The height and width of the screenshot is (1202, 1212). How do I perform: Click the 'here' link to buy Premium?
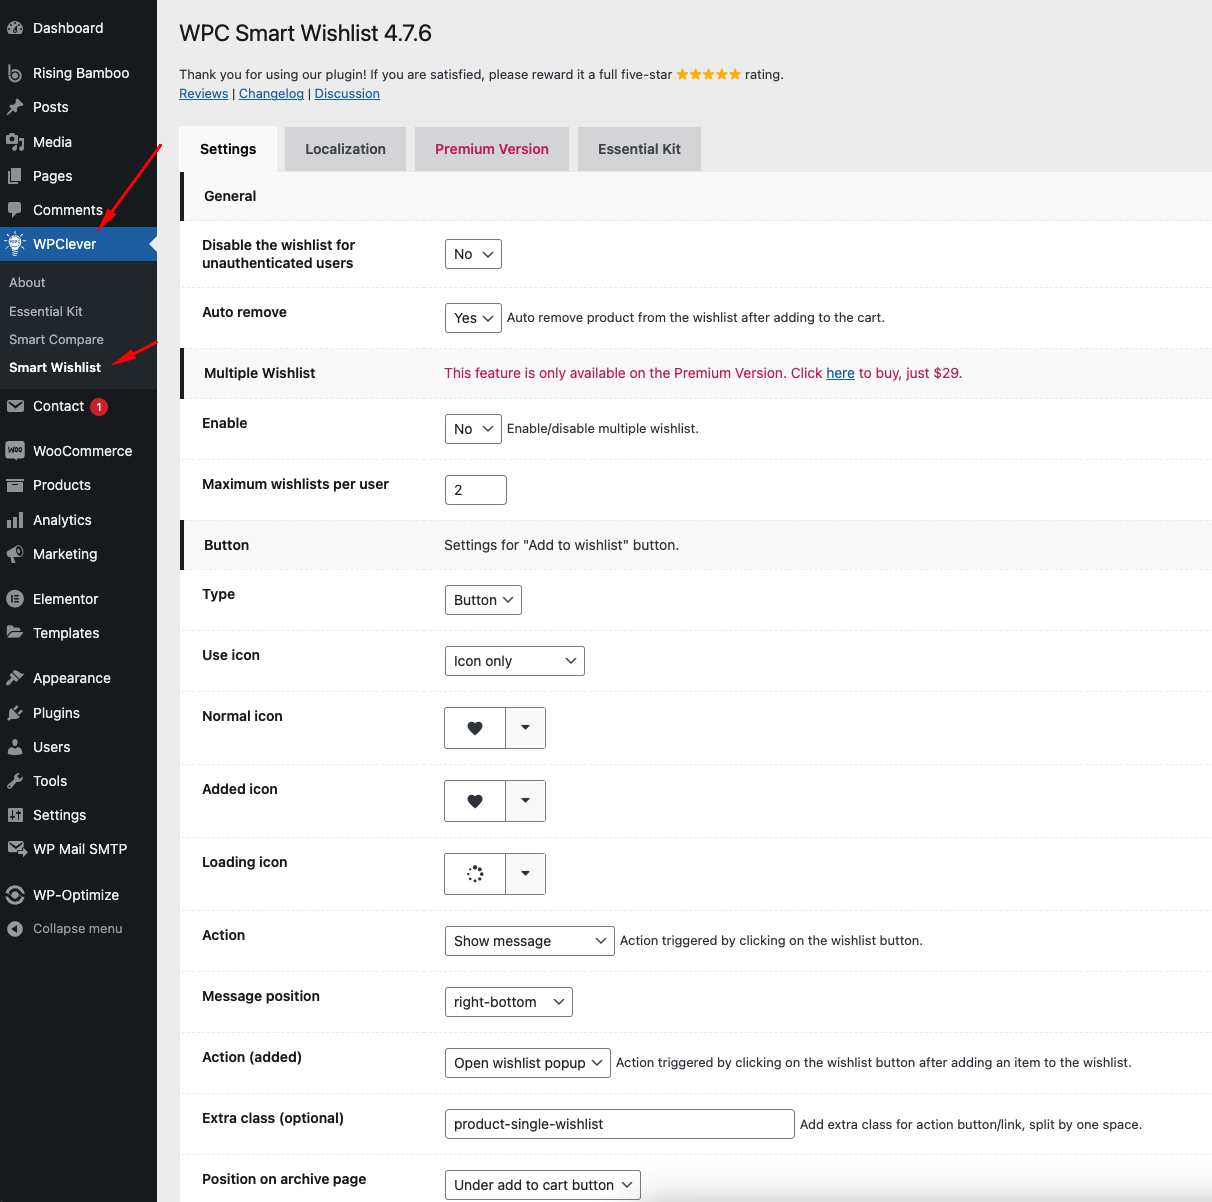[x=840, y=373]
